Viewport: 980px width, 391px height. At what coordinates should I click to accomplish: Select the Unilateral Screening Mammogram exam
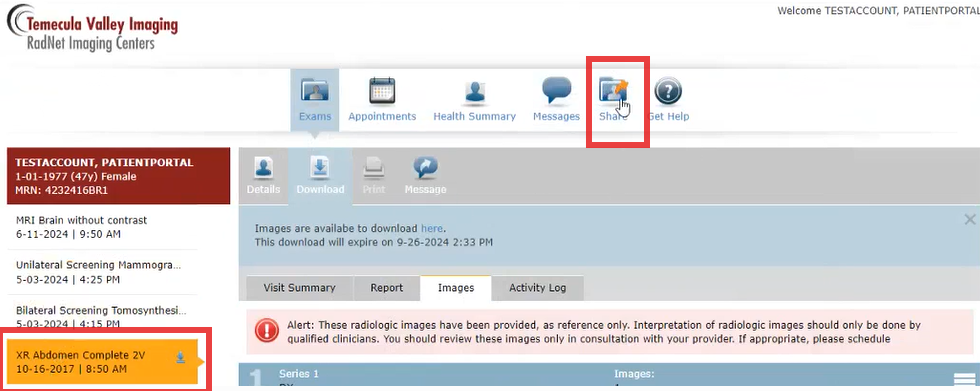click(102, 272)
